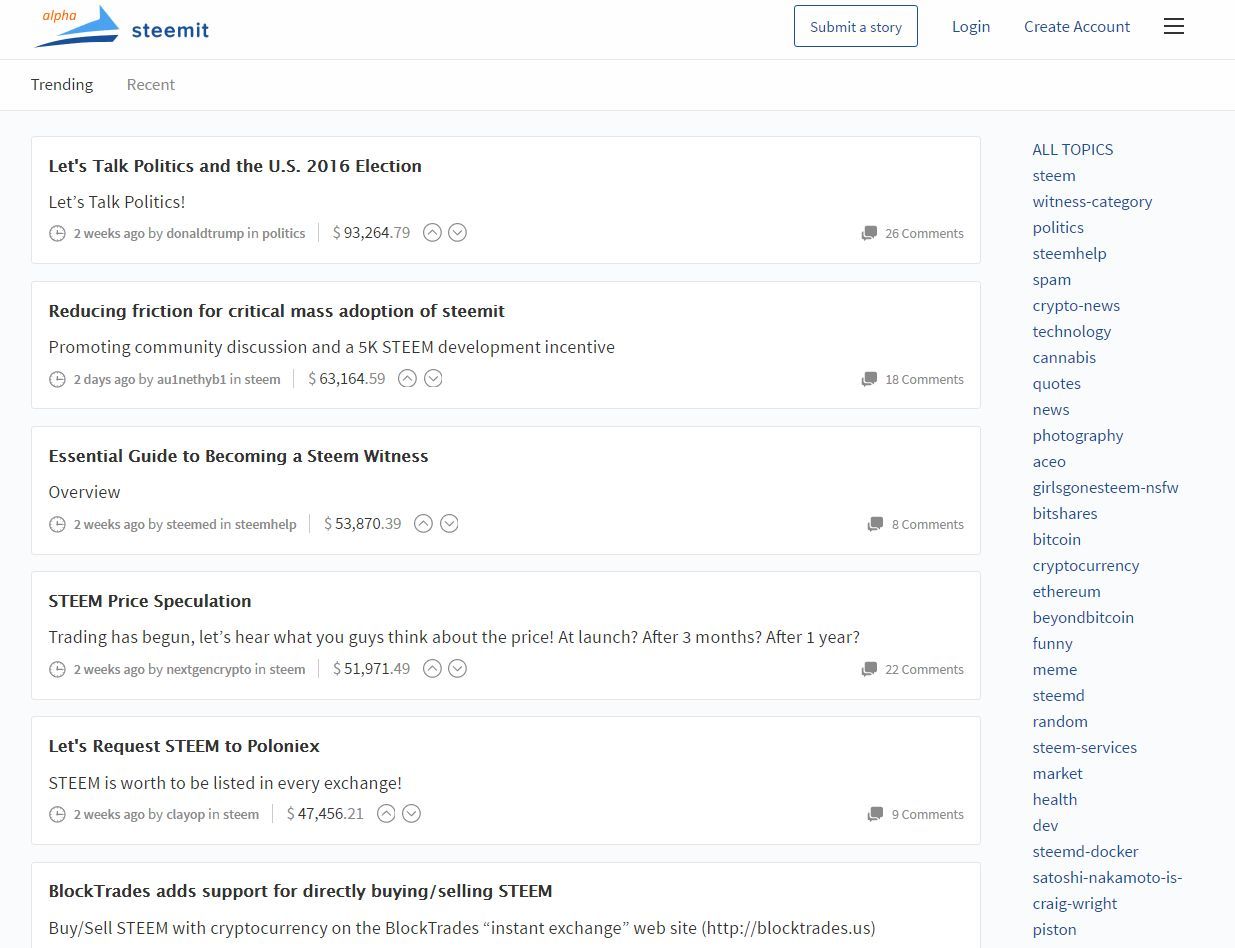Downvote the 'Request STEEM to Poloniex' post
Screen dimensions: 1235x948
point(412,814)
